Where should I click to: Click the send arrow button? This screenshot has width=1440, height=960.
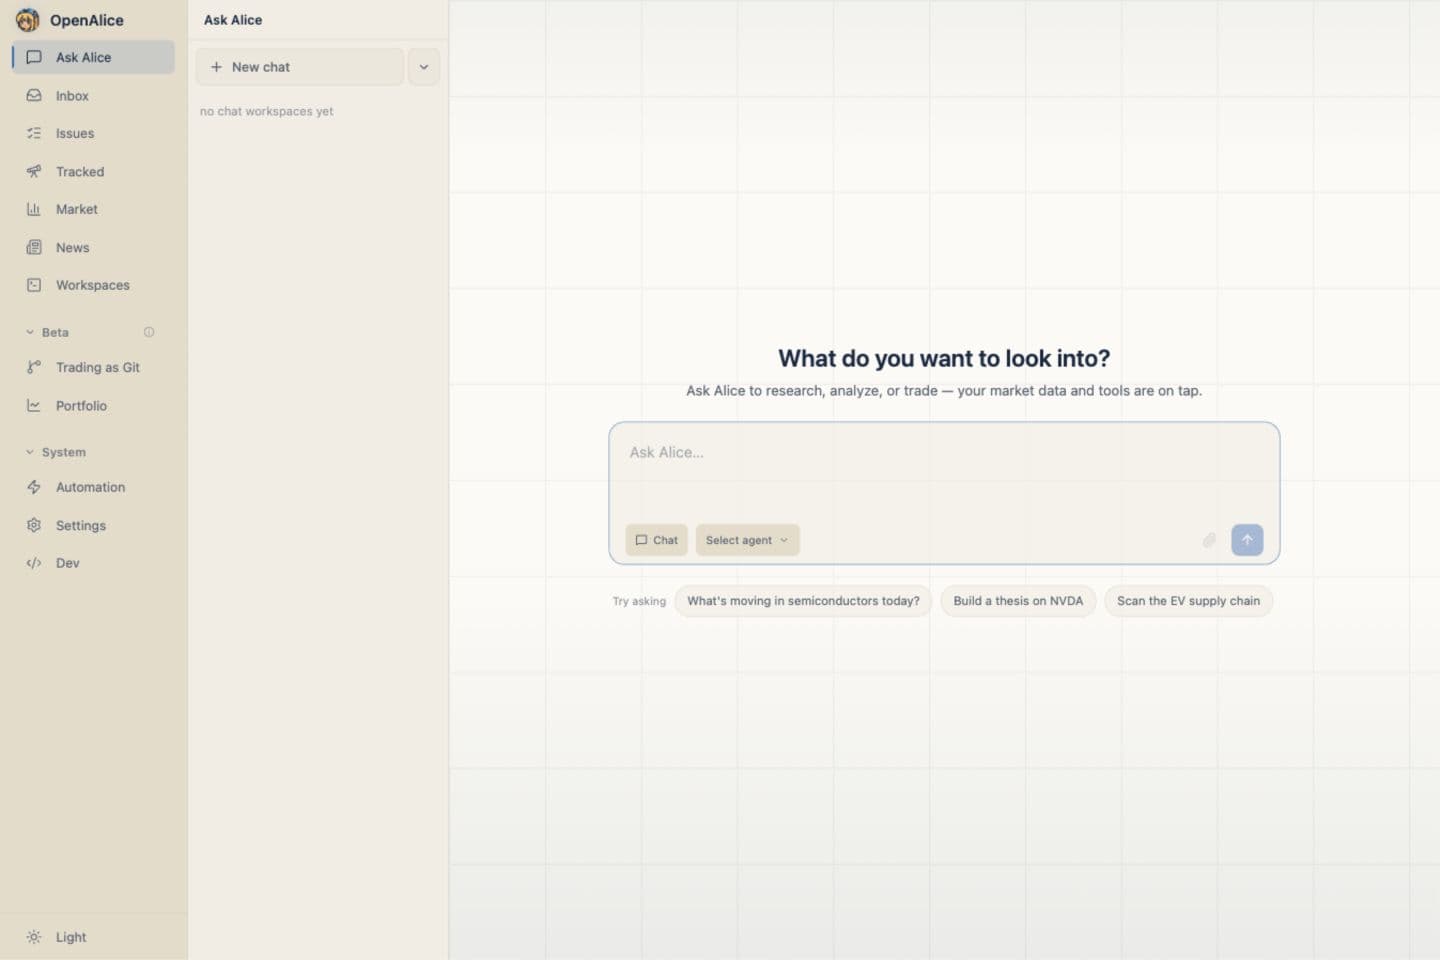[x=1247, y=540]
